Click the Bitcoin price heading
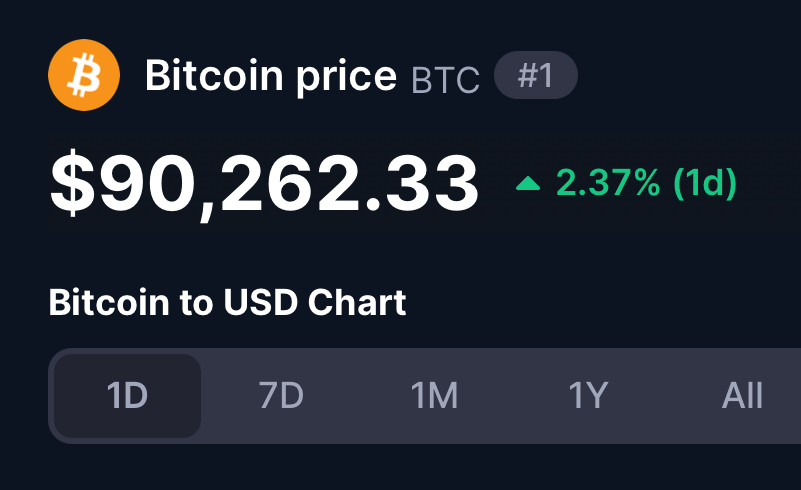The image size is (801, 490). pyautogui.click(x=271, y=76)
